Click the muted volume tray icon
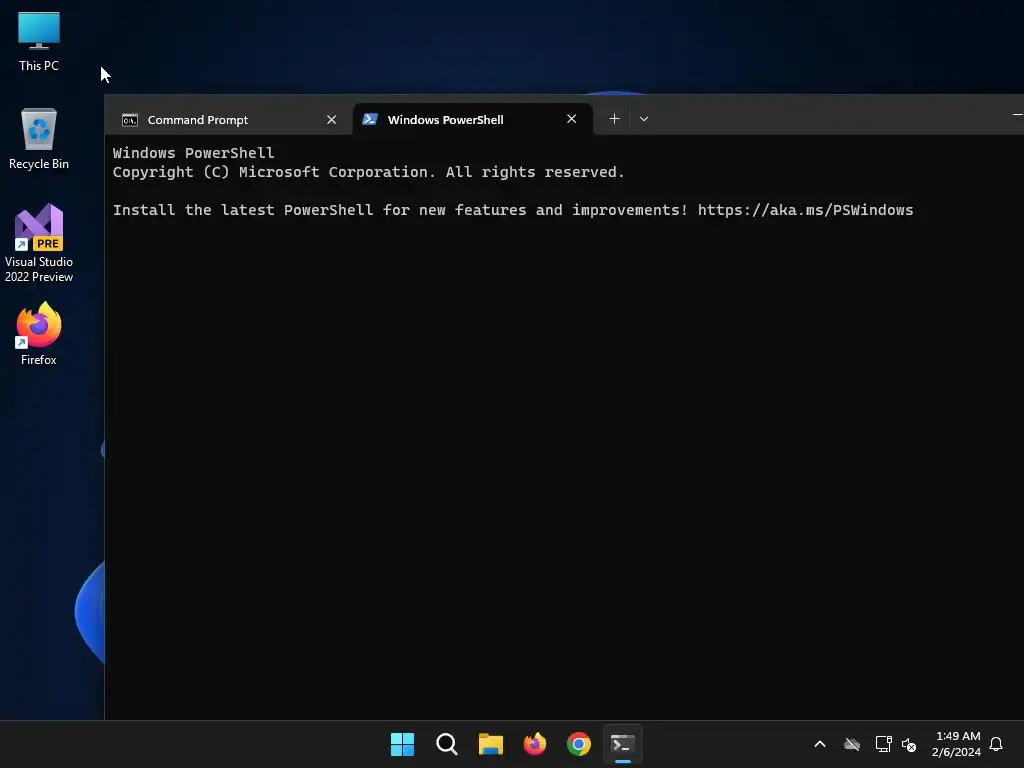Image resolution: width=1024 pixels, height=768 pixels. click(x=909, y=744)
